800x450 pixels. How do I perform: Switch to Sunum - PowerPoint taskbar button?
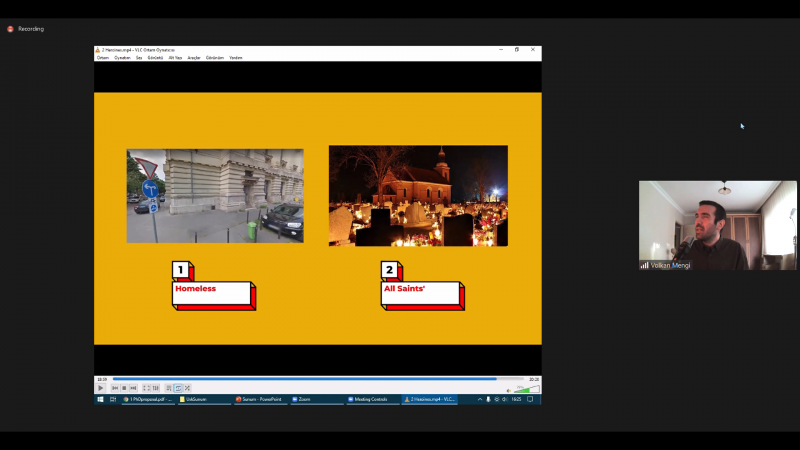click(260, 399)
